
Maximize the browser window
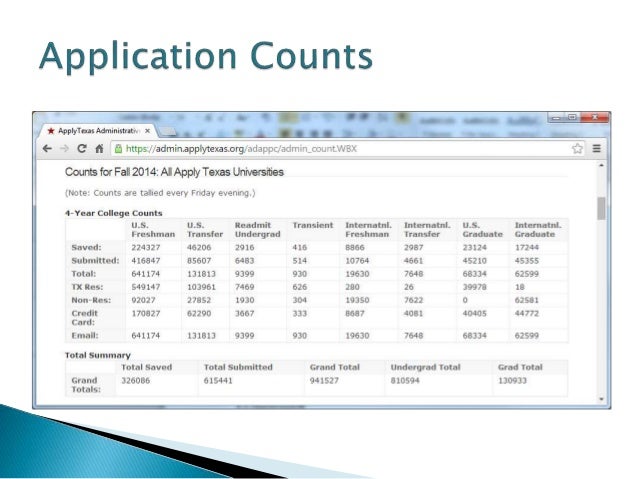[x=572, y=118]
